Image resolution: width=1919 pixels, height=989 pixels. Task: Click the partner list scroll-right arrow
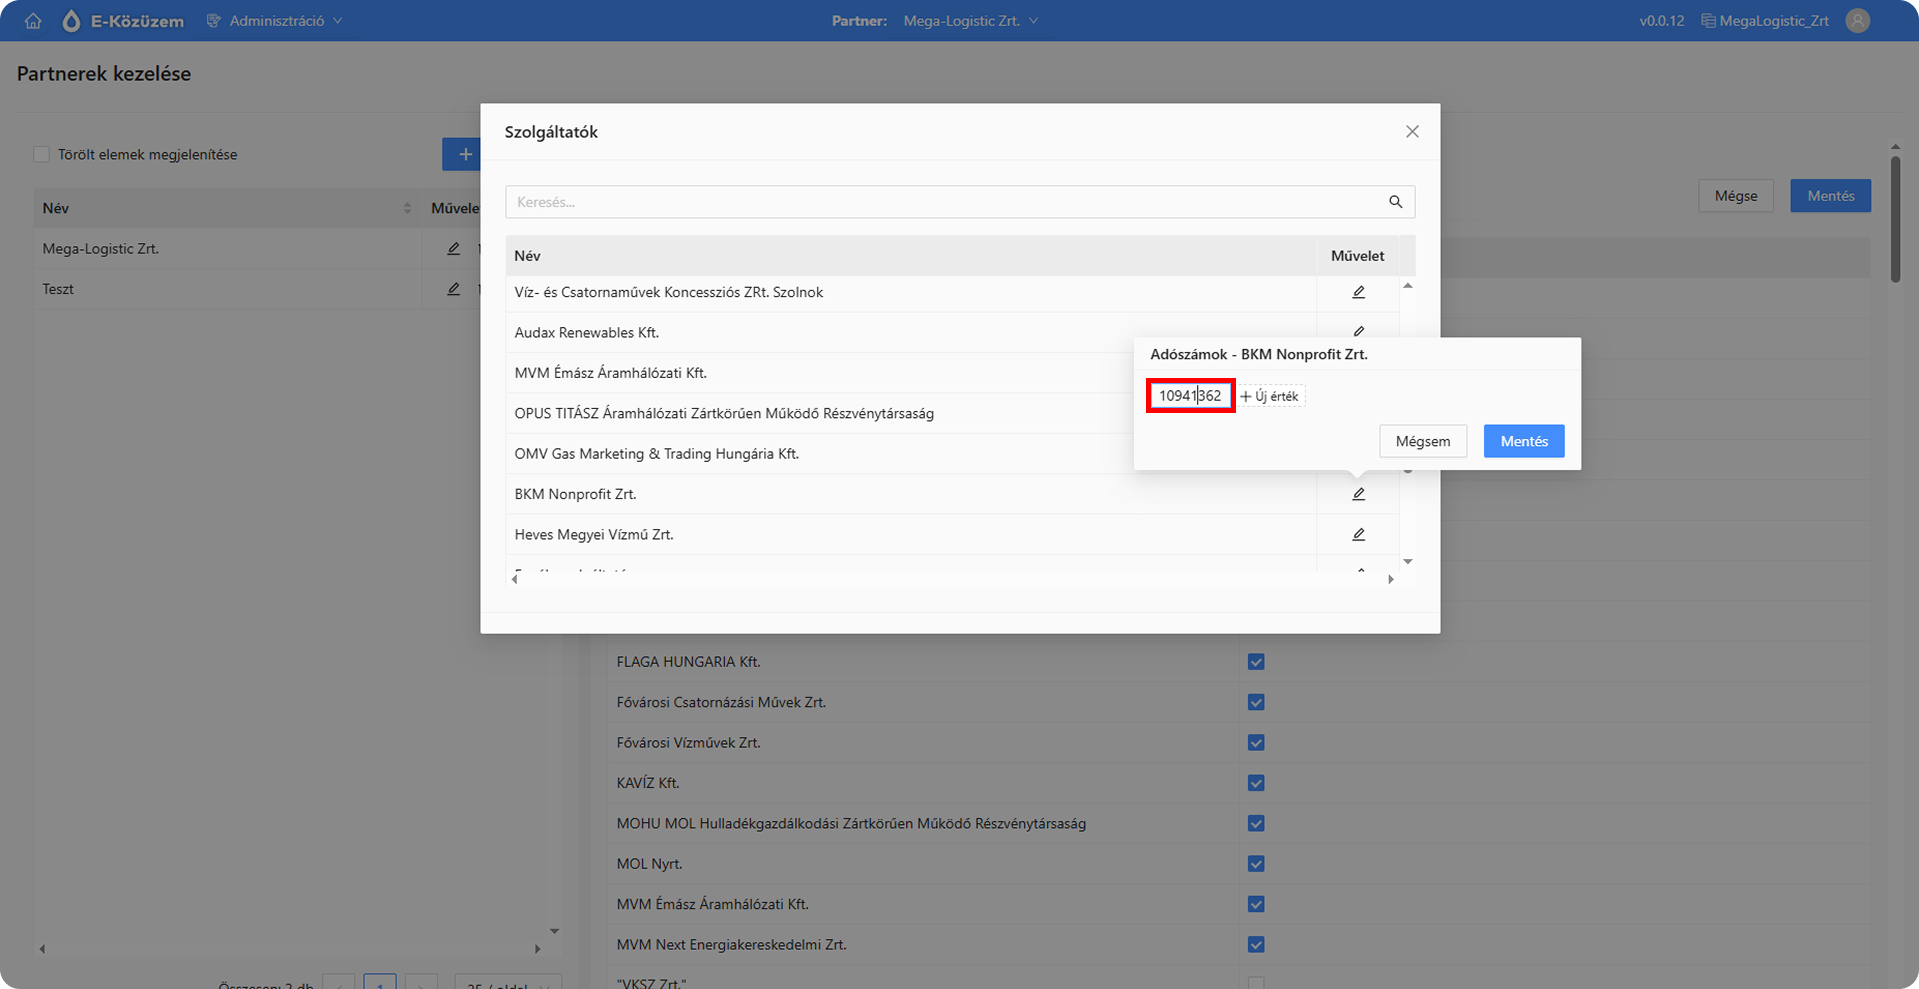pos(537,949)
